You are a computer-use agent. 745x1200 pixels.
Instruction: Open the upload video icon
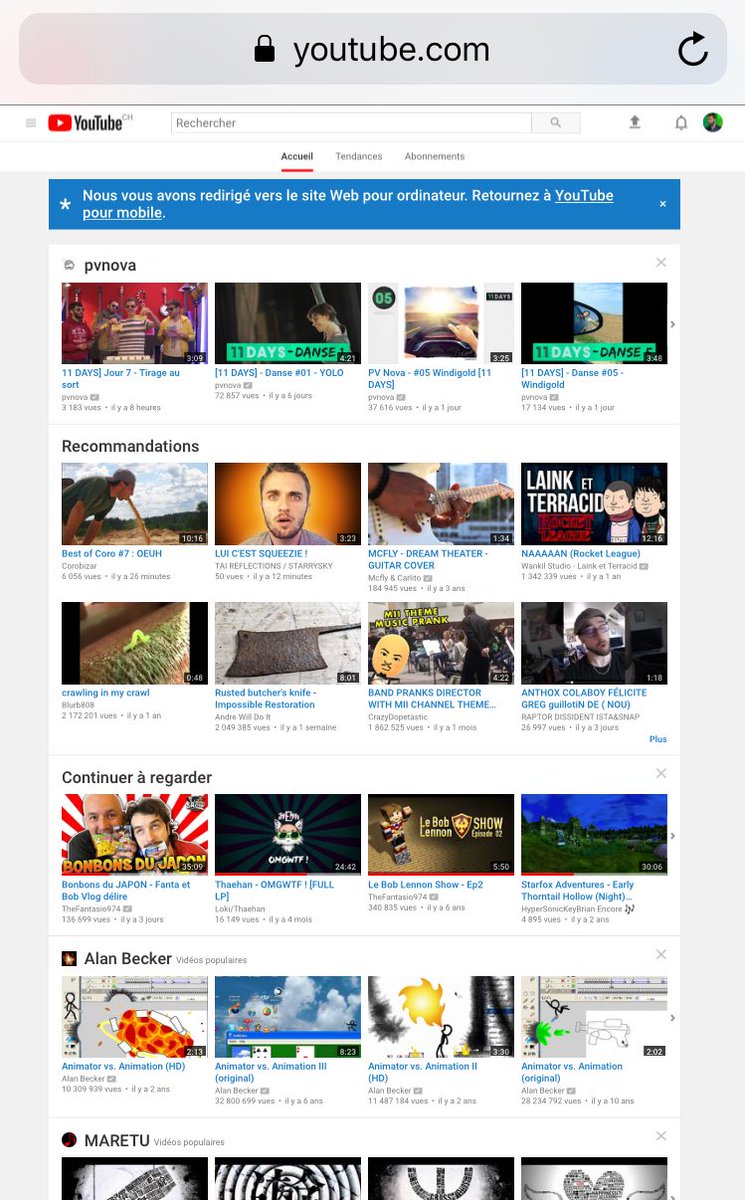pyautogui.click(x=634, y=122)
